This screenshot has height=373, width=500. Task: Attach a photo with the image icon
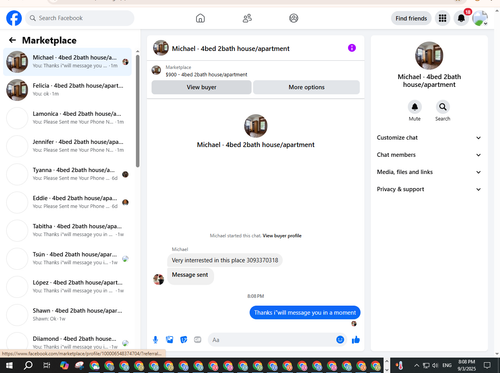(170, 340)
